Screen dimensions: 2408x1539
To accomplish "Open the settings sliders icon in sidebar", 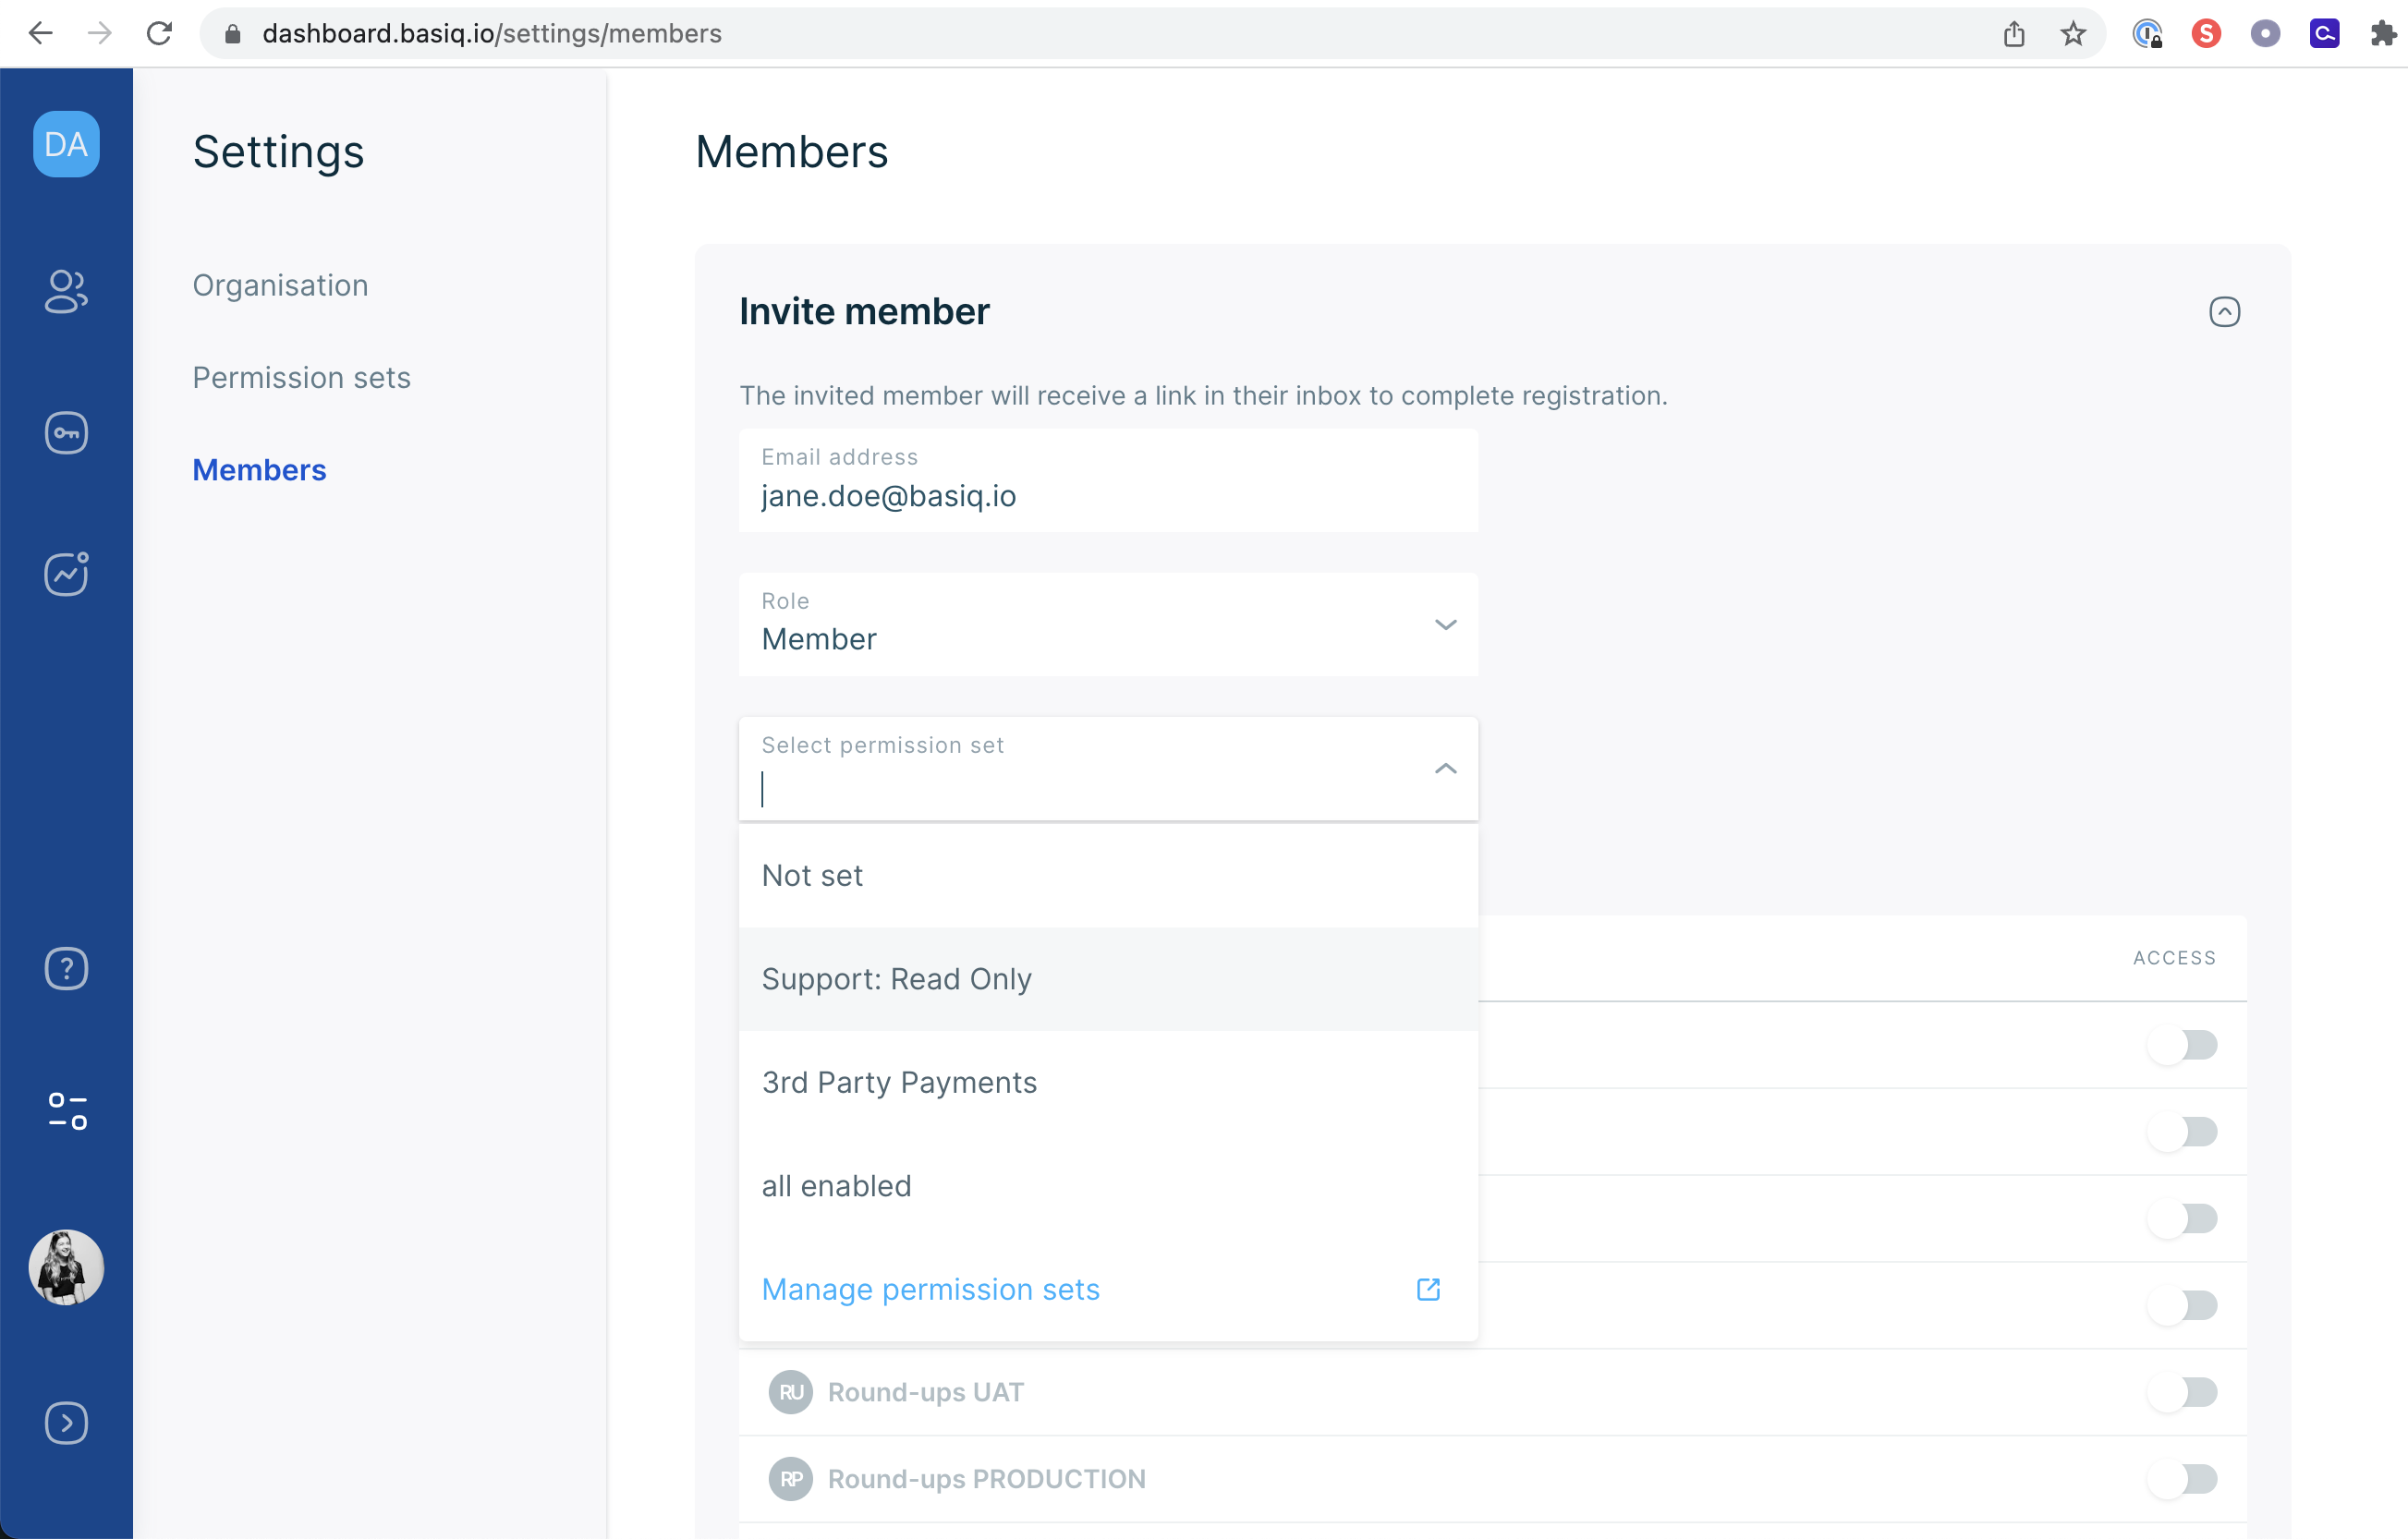I will tap(66, 1111).
